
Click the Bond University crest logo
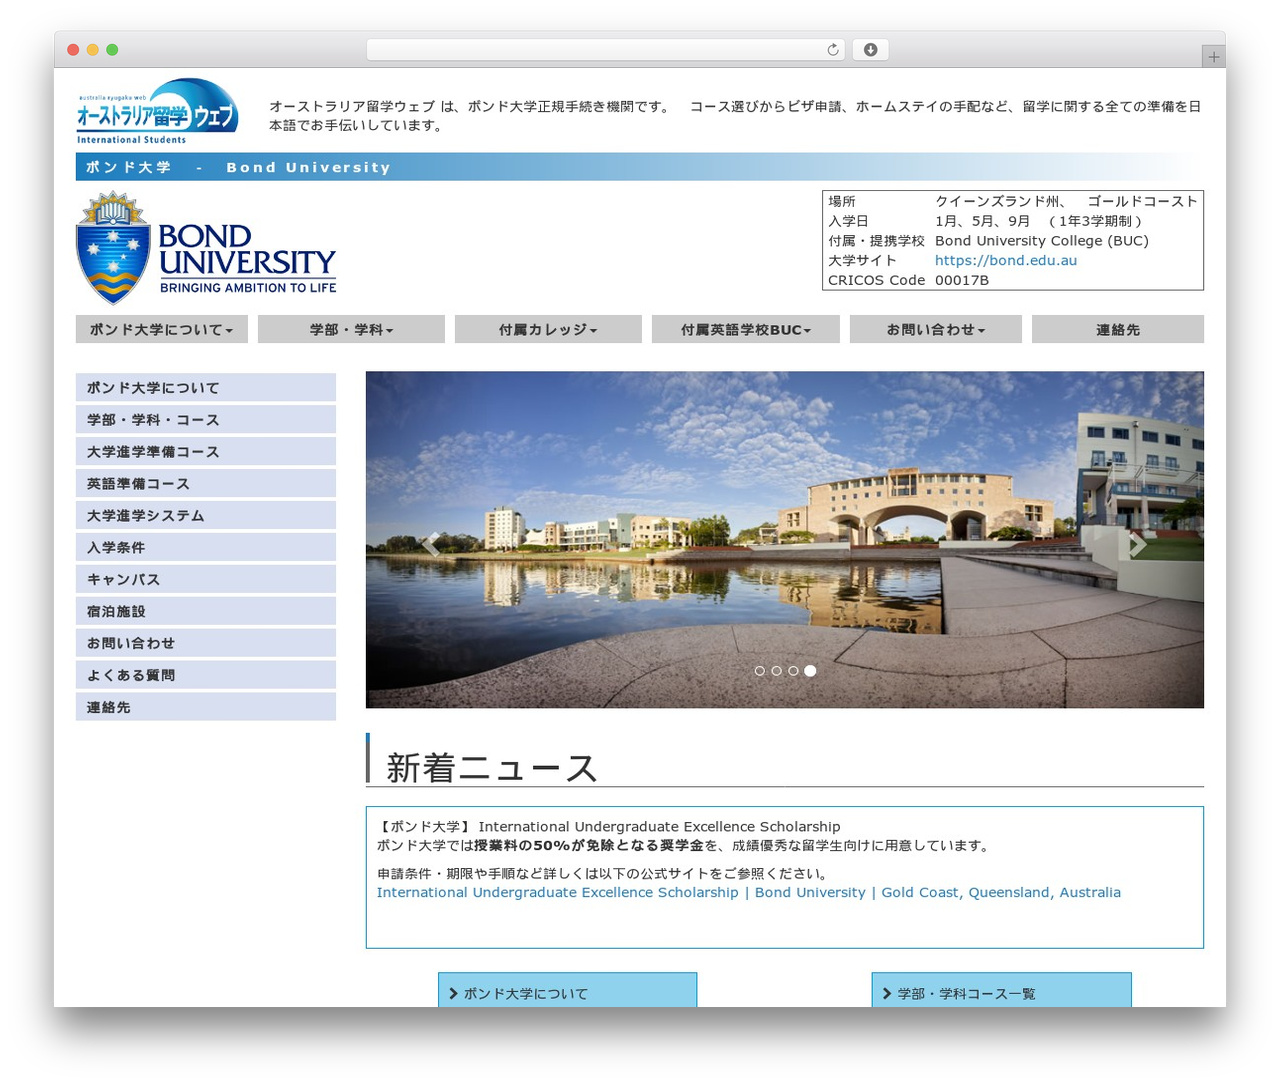[206, 249]
